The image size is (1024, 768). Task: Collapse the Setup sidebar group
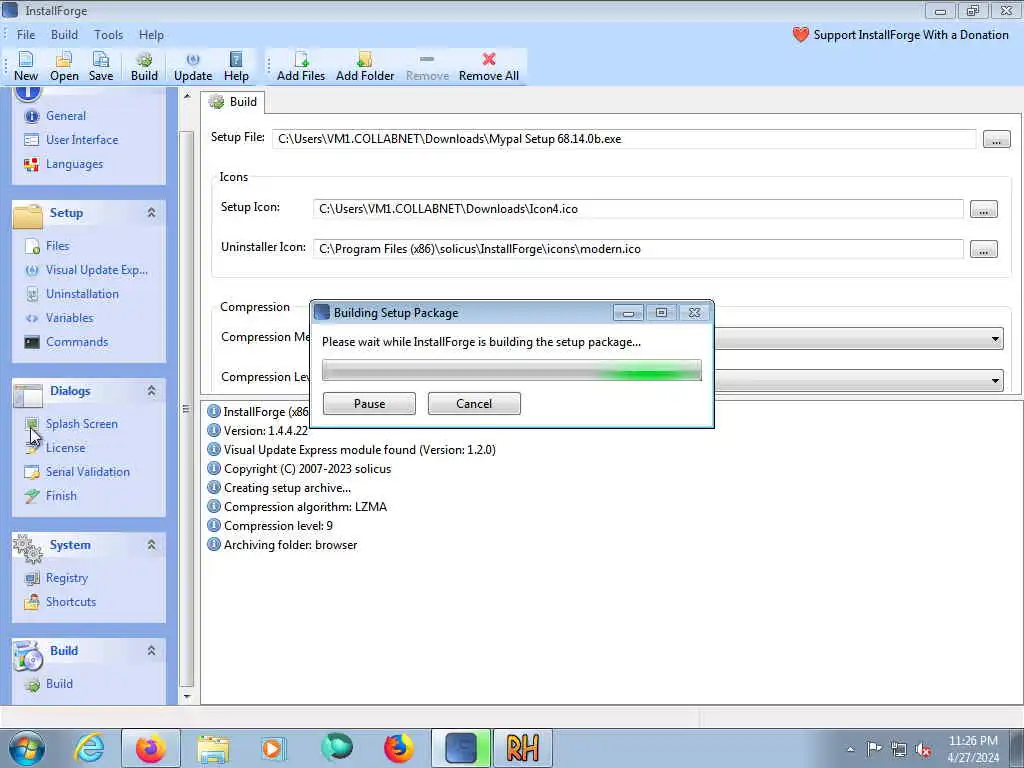pyautogui.click(x=152, y=213)
